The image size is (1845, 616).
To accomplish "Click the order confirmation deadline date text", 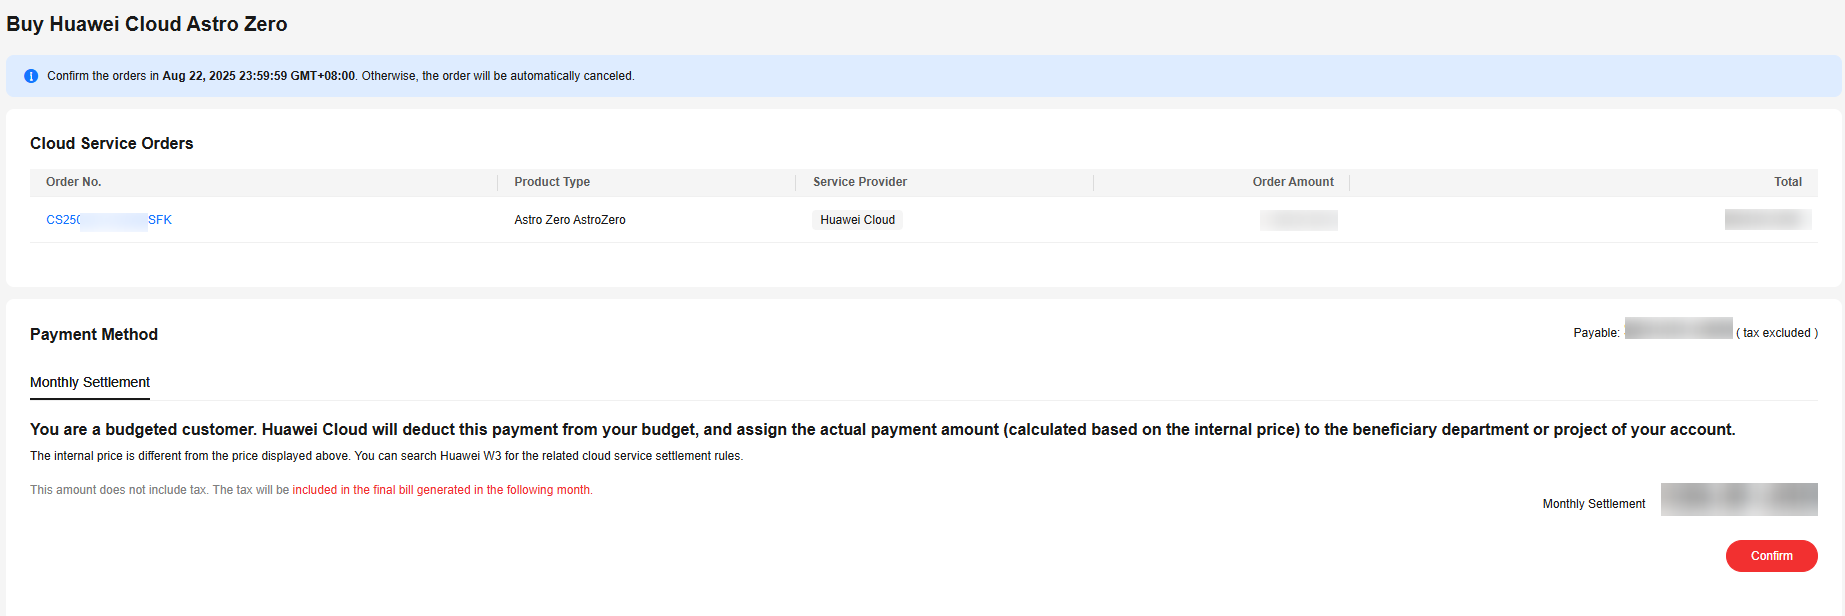I will (259, 76).
